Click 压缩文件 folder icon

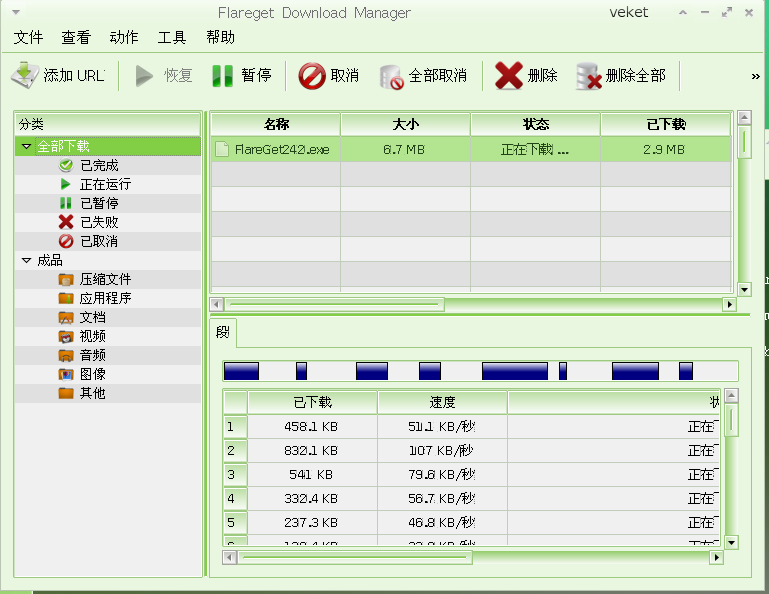[x=66, y=280]
